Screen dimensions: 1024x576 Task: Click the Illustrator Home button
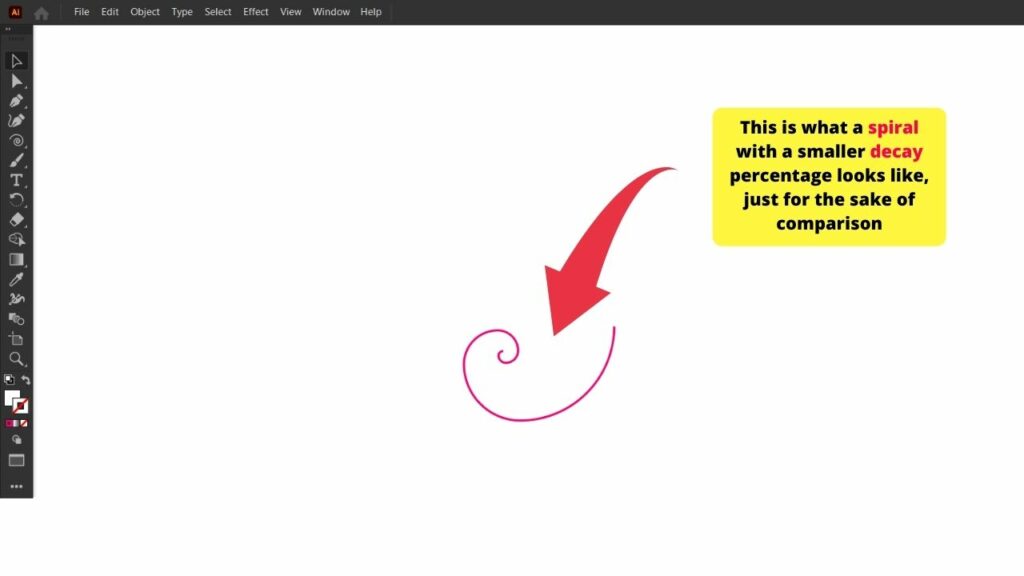(41, 11)
